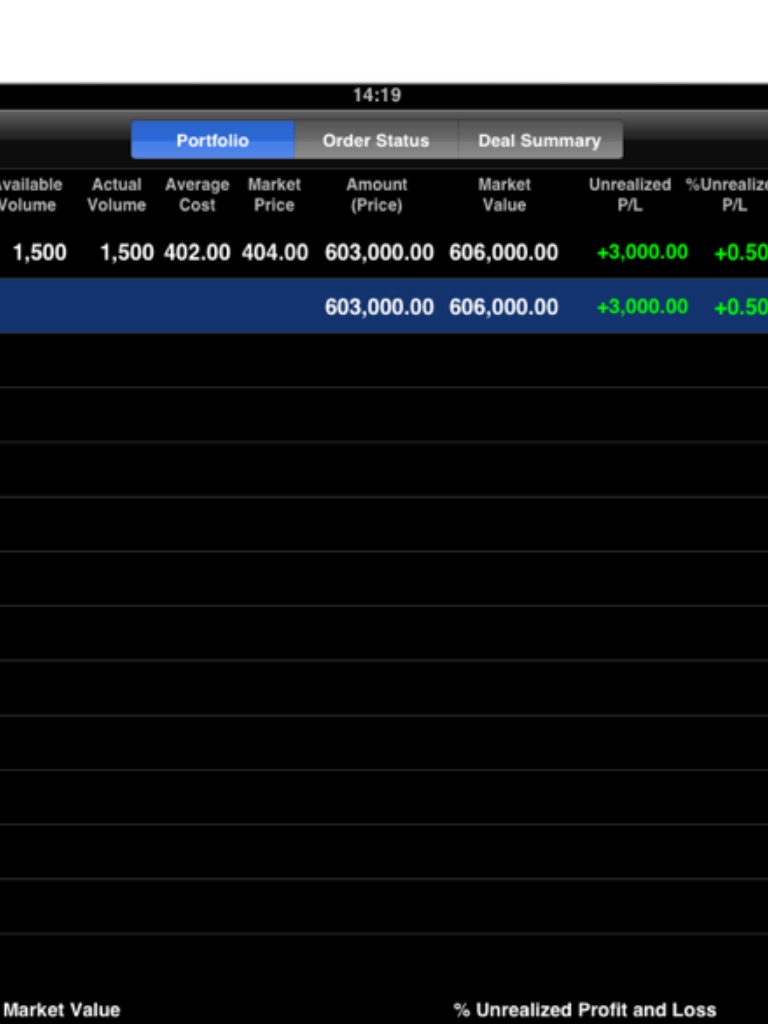
Task: Click the 14:19 clock in status bar
Action: pos(377,95)
